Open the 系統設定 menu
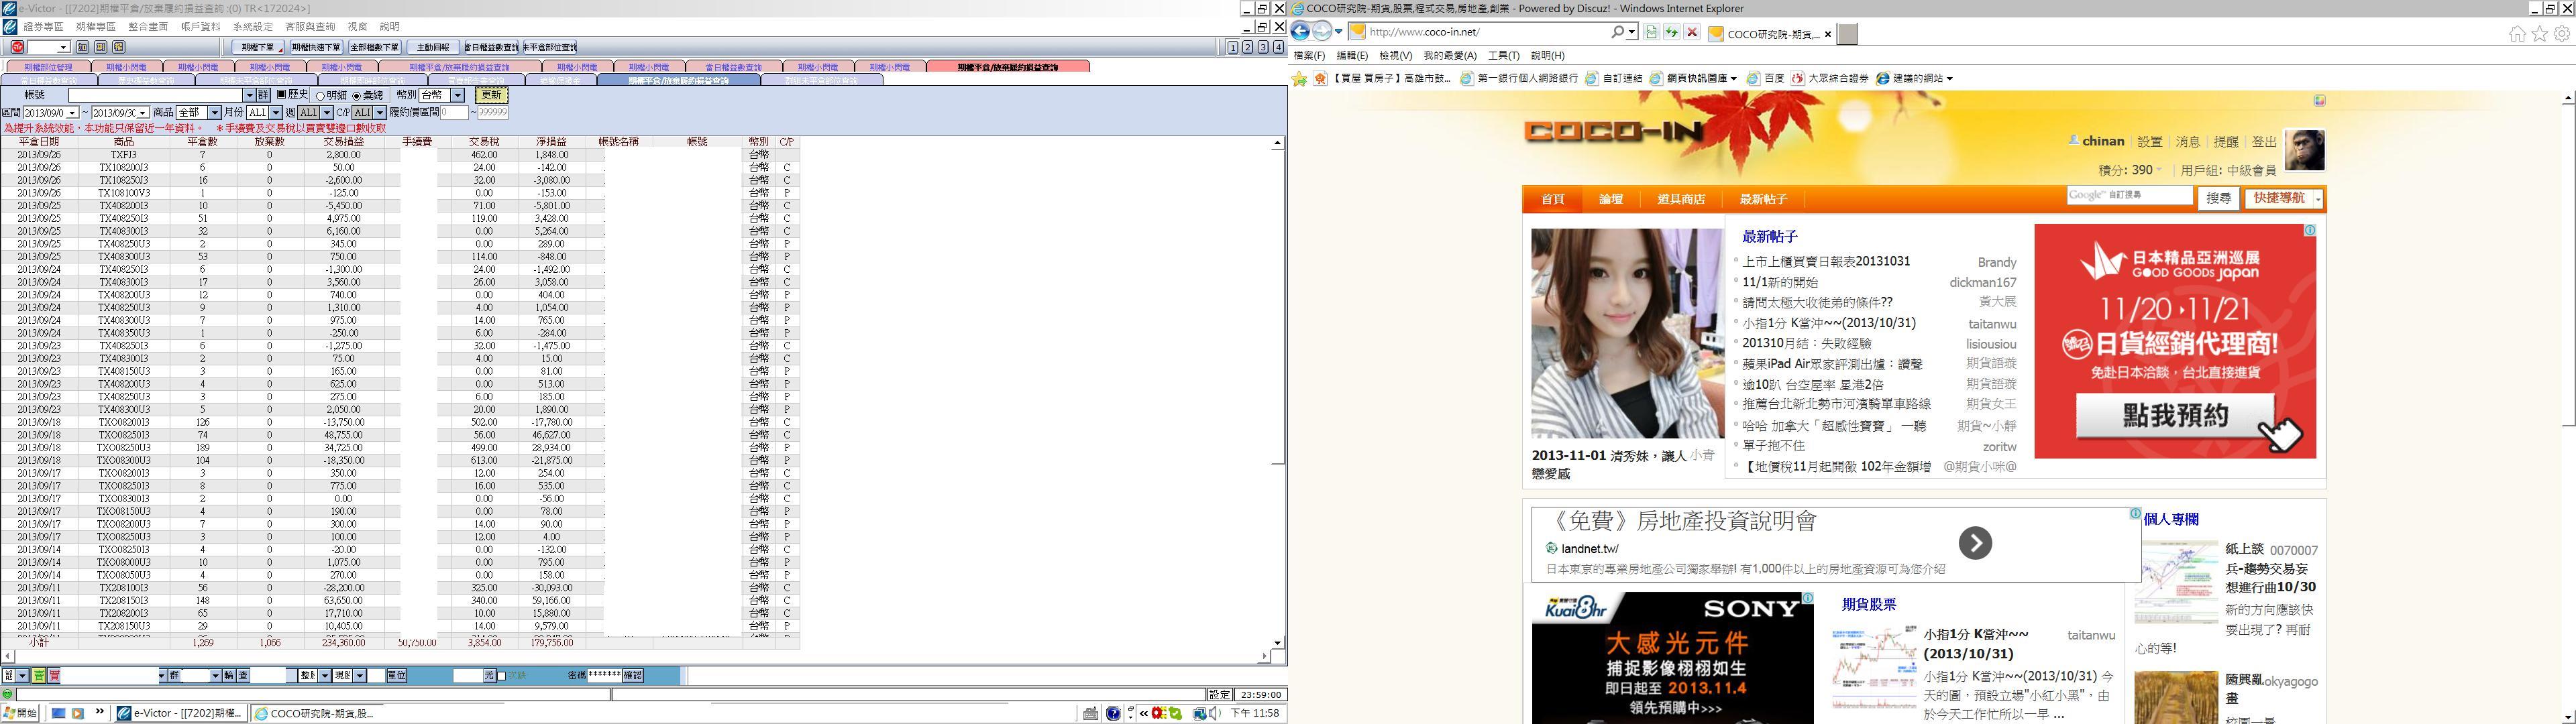The width and height of the screenshot is (2576, 724). tap(253, 27)
